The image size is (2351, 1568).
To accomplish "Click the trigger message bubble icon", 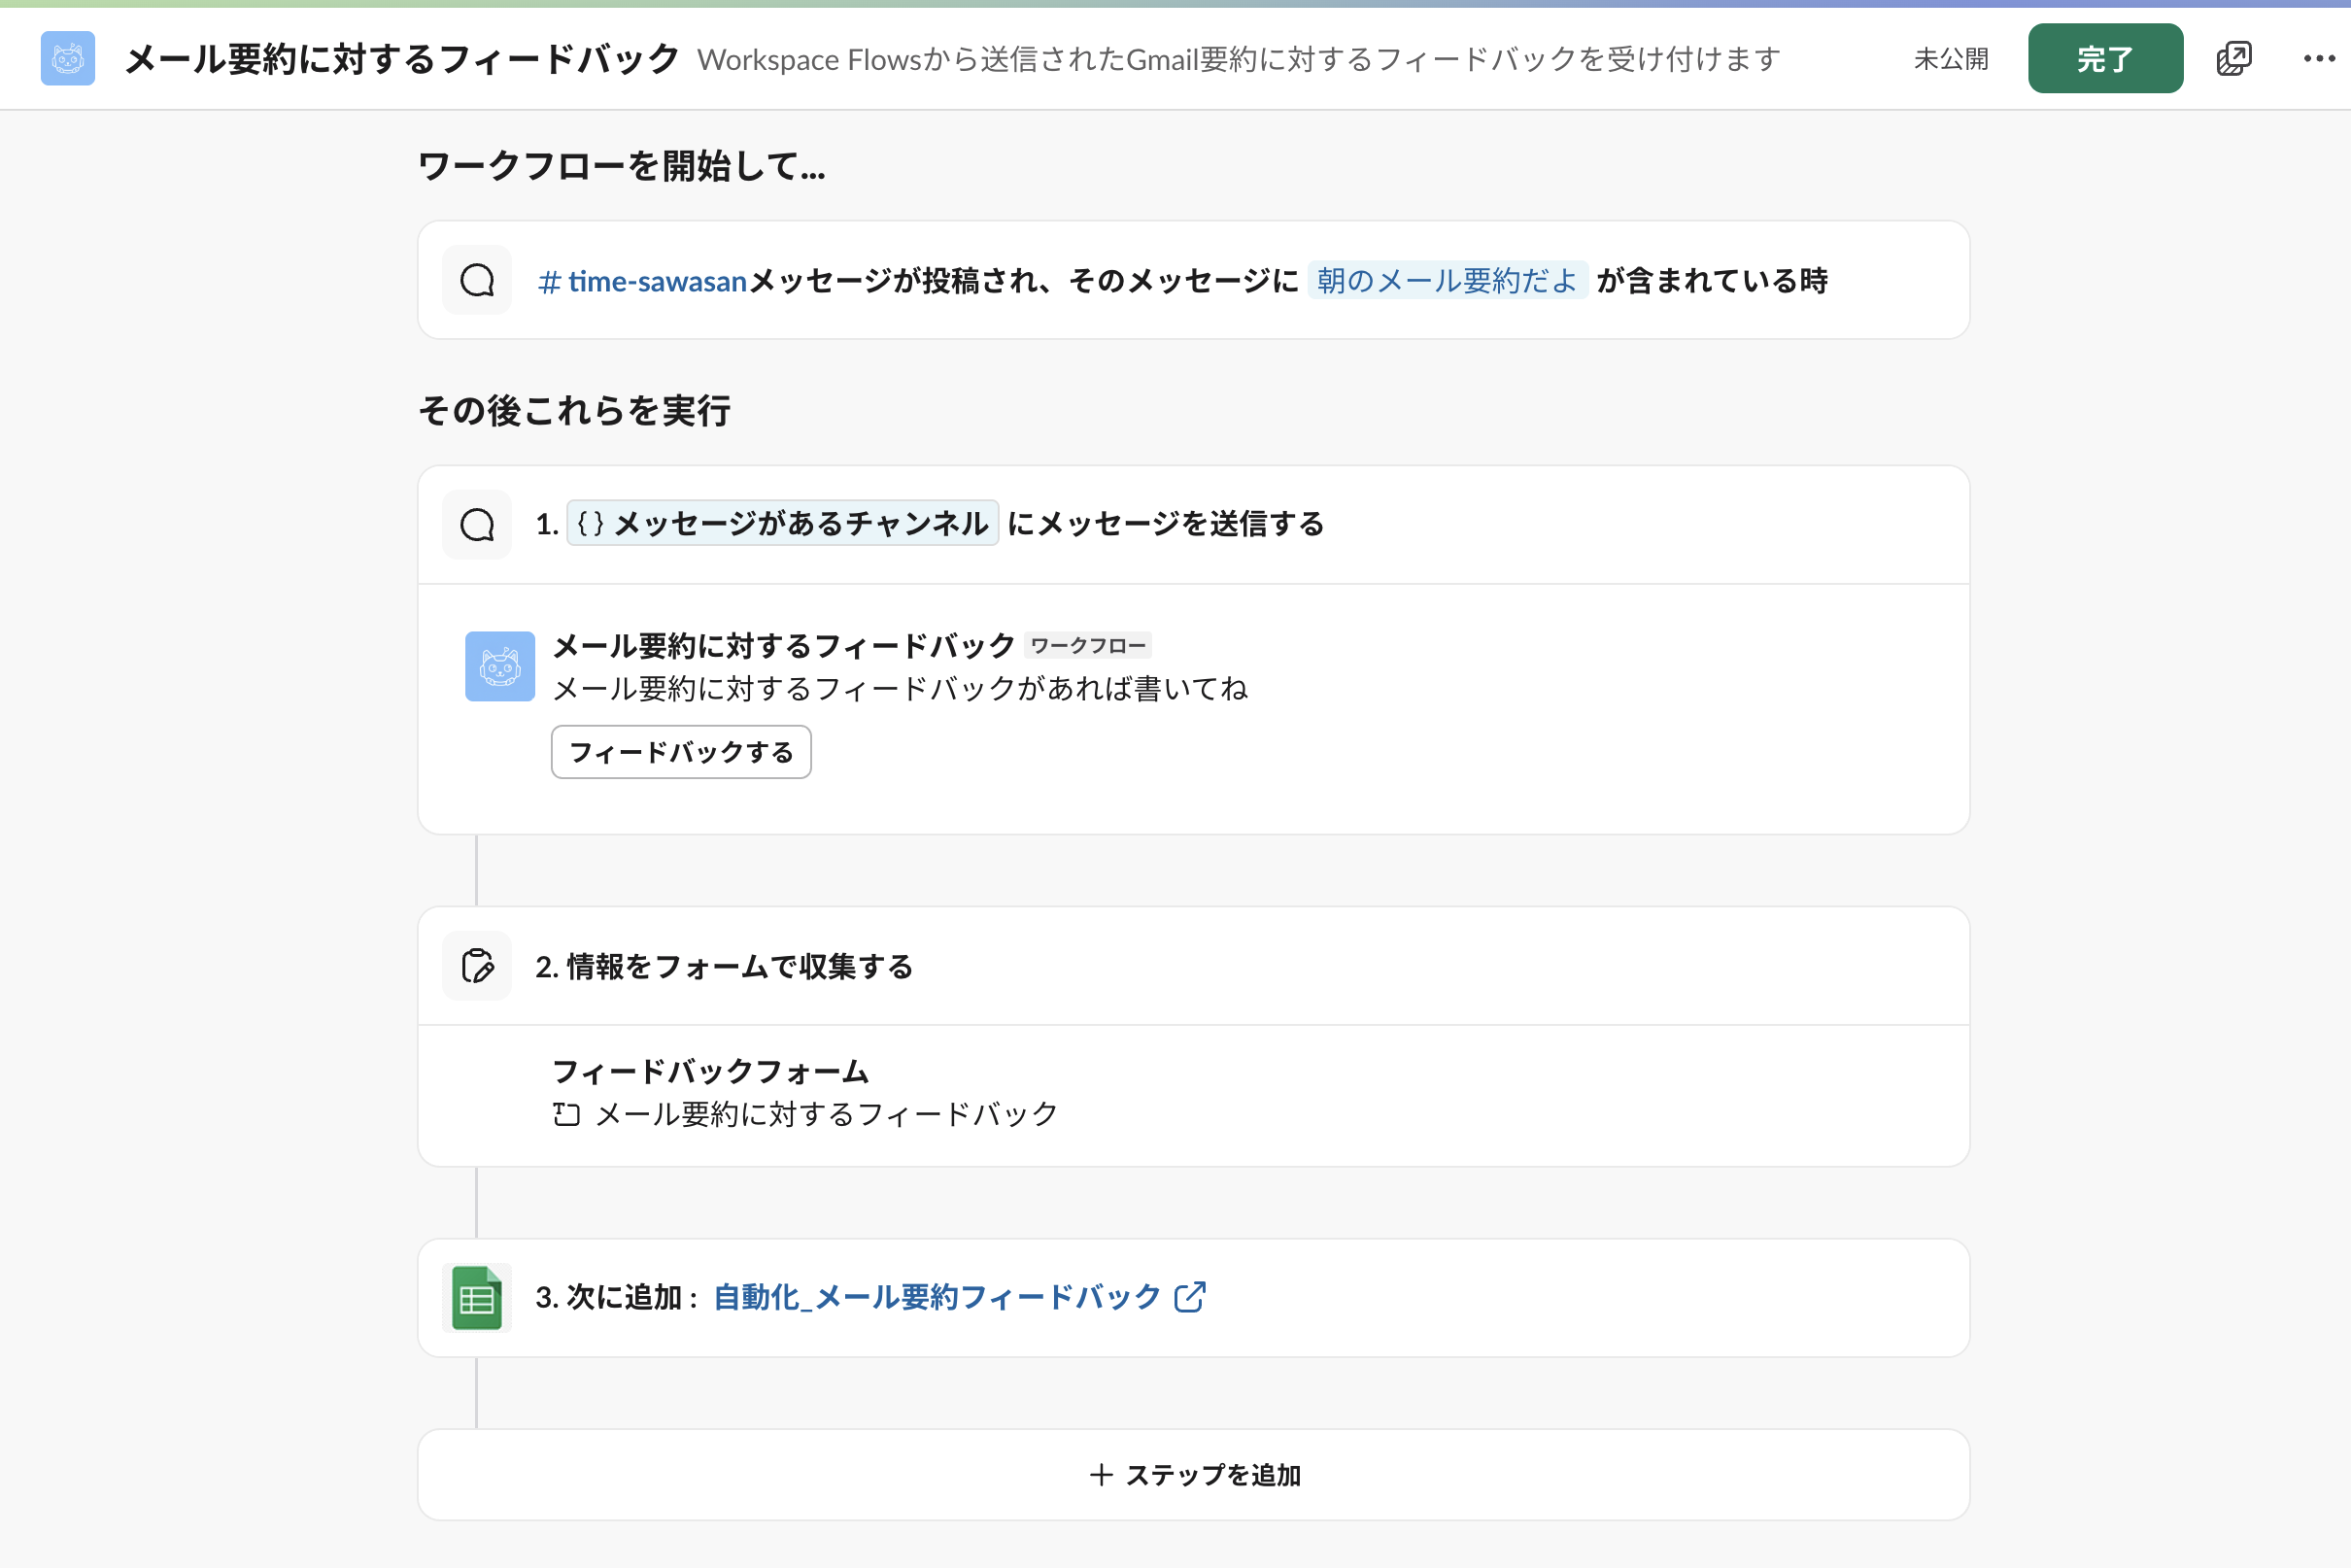I will click(x=476, y=280).
